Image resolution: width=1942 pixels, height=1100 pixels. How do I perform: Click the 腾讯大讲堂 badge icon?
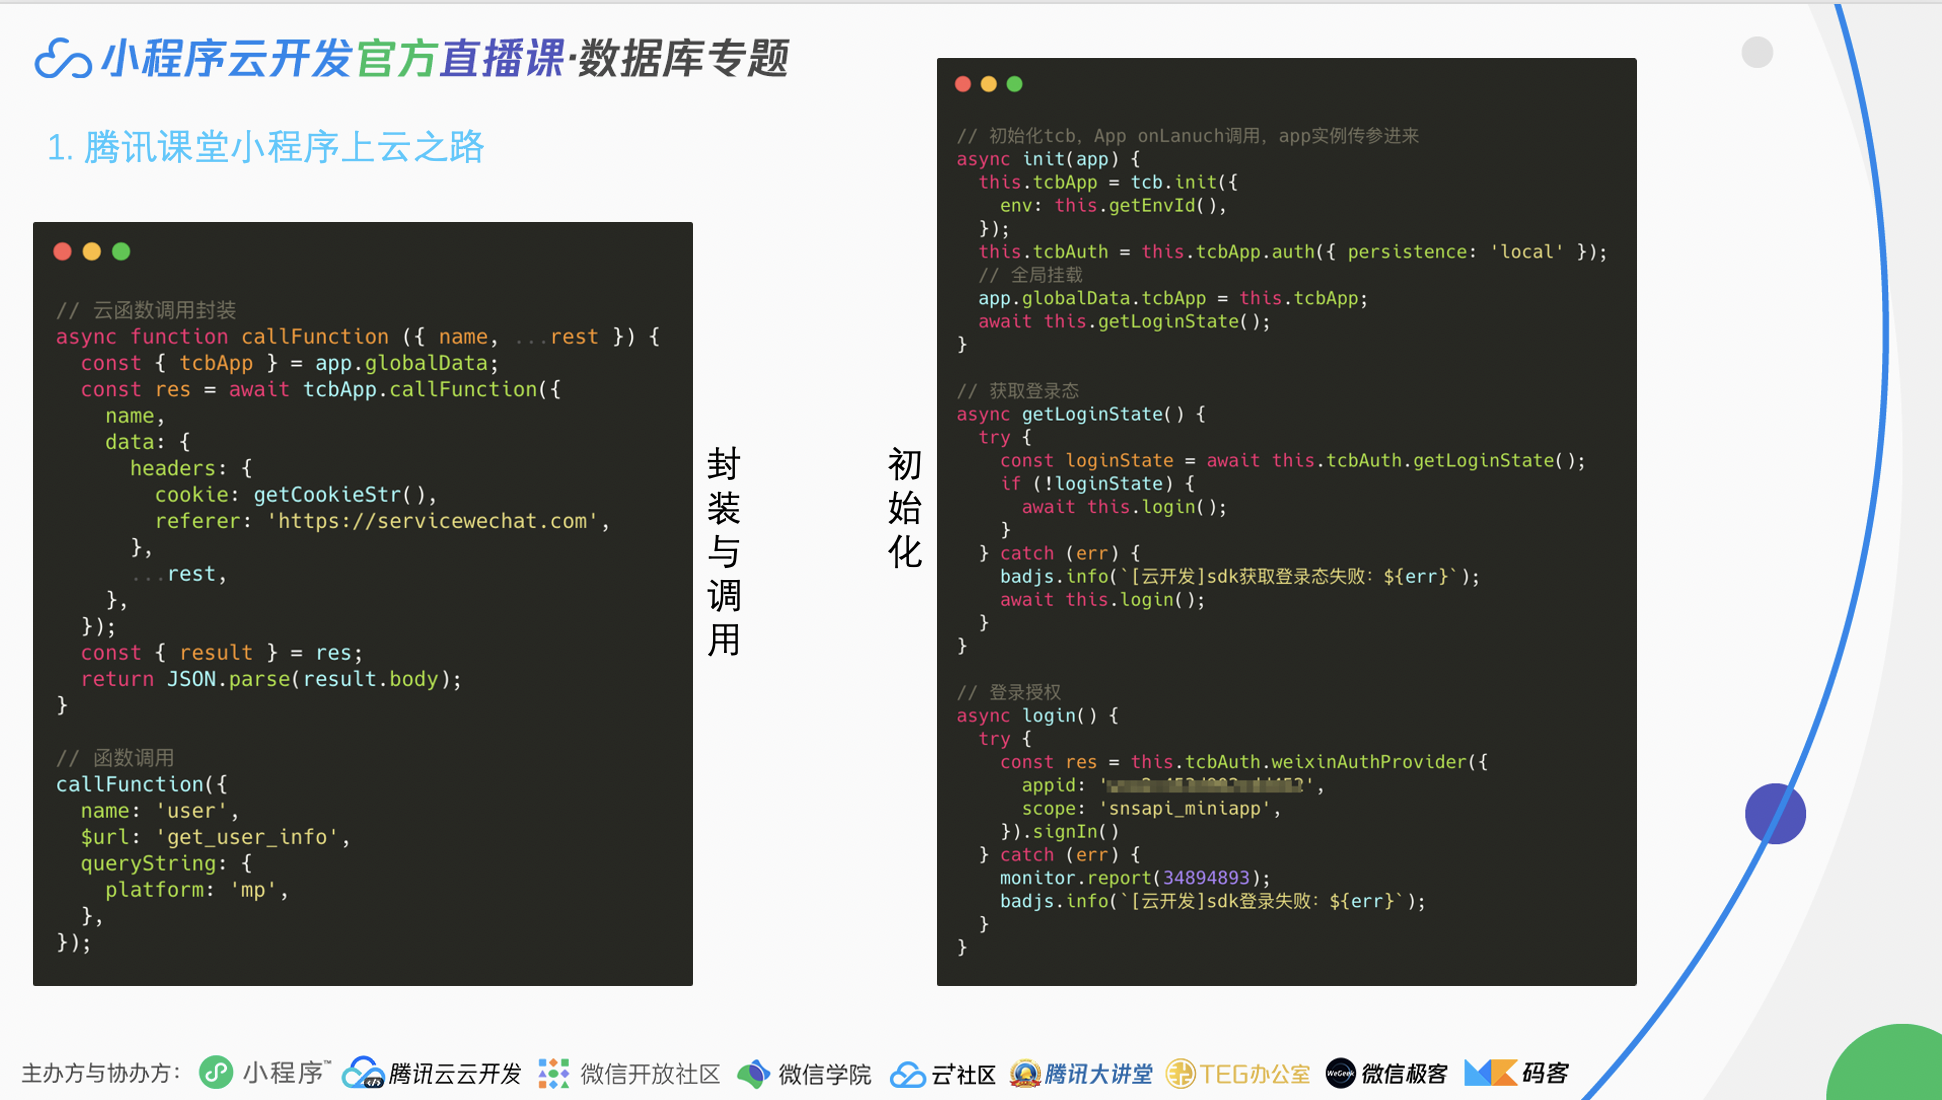point(1025,1073)
